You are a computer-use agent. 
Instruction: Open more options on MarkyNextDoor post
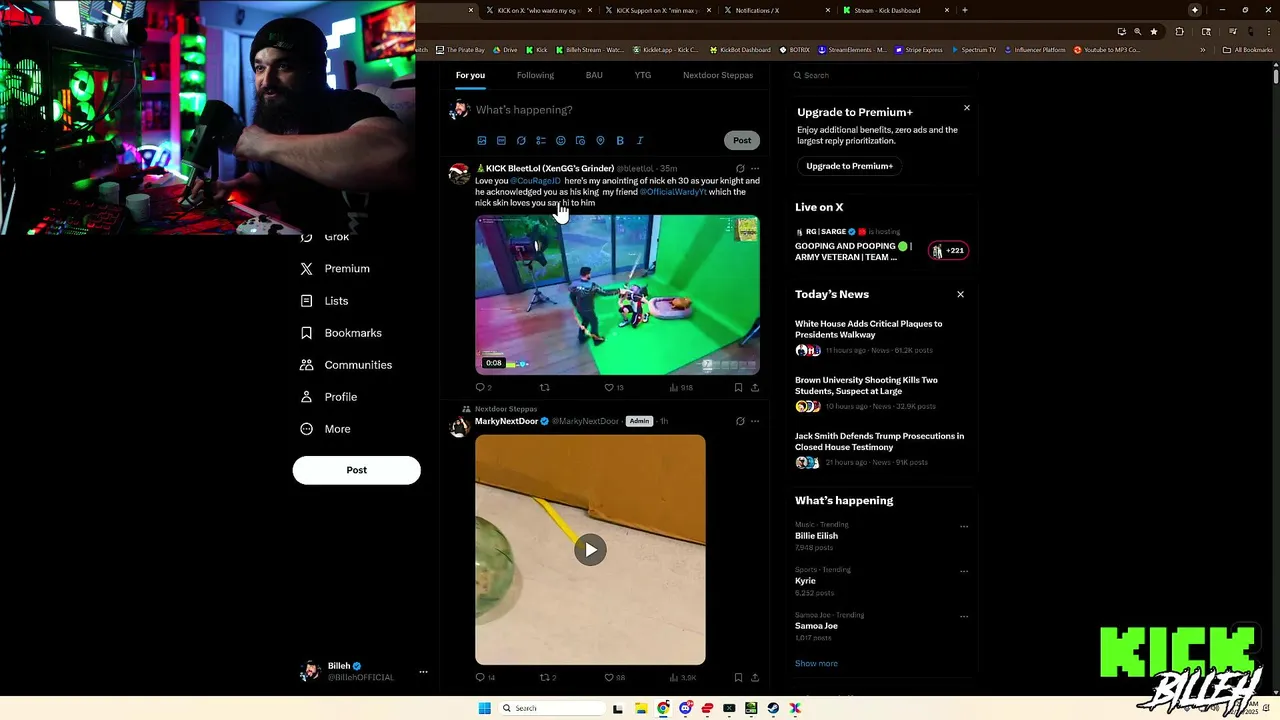pos(755,422)
